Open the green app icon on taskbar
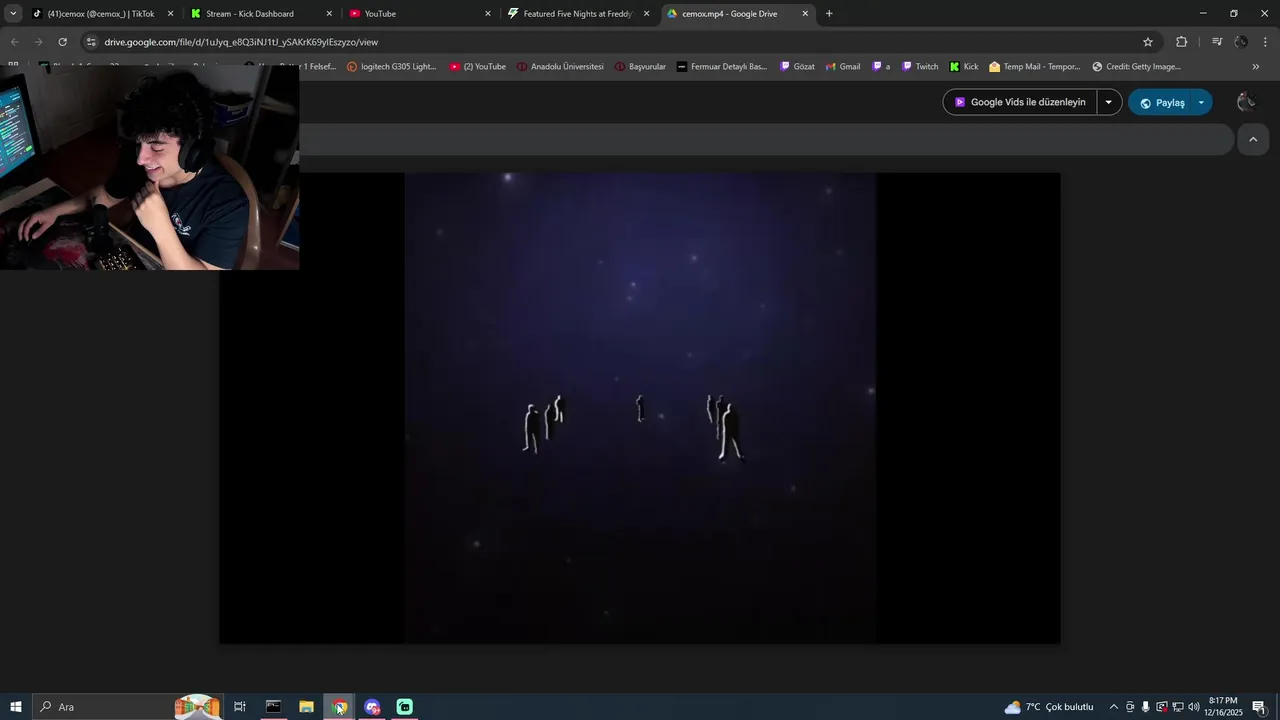Viewport: 1280px width, 720px height. pos(405,707)
